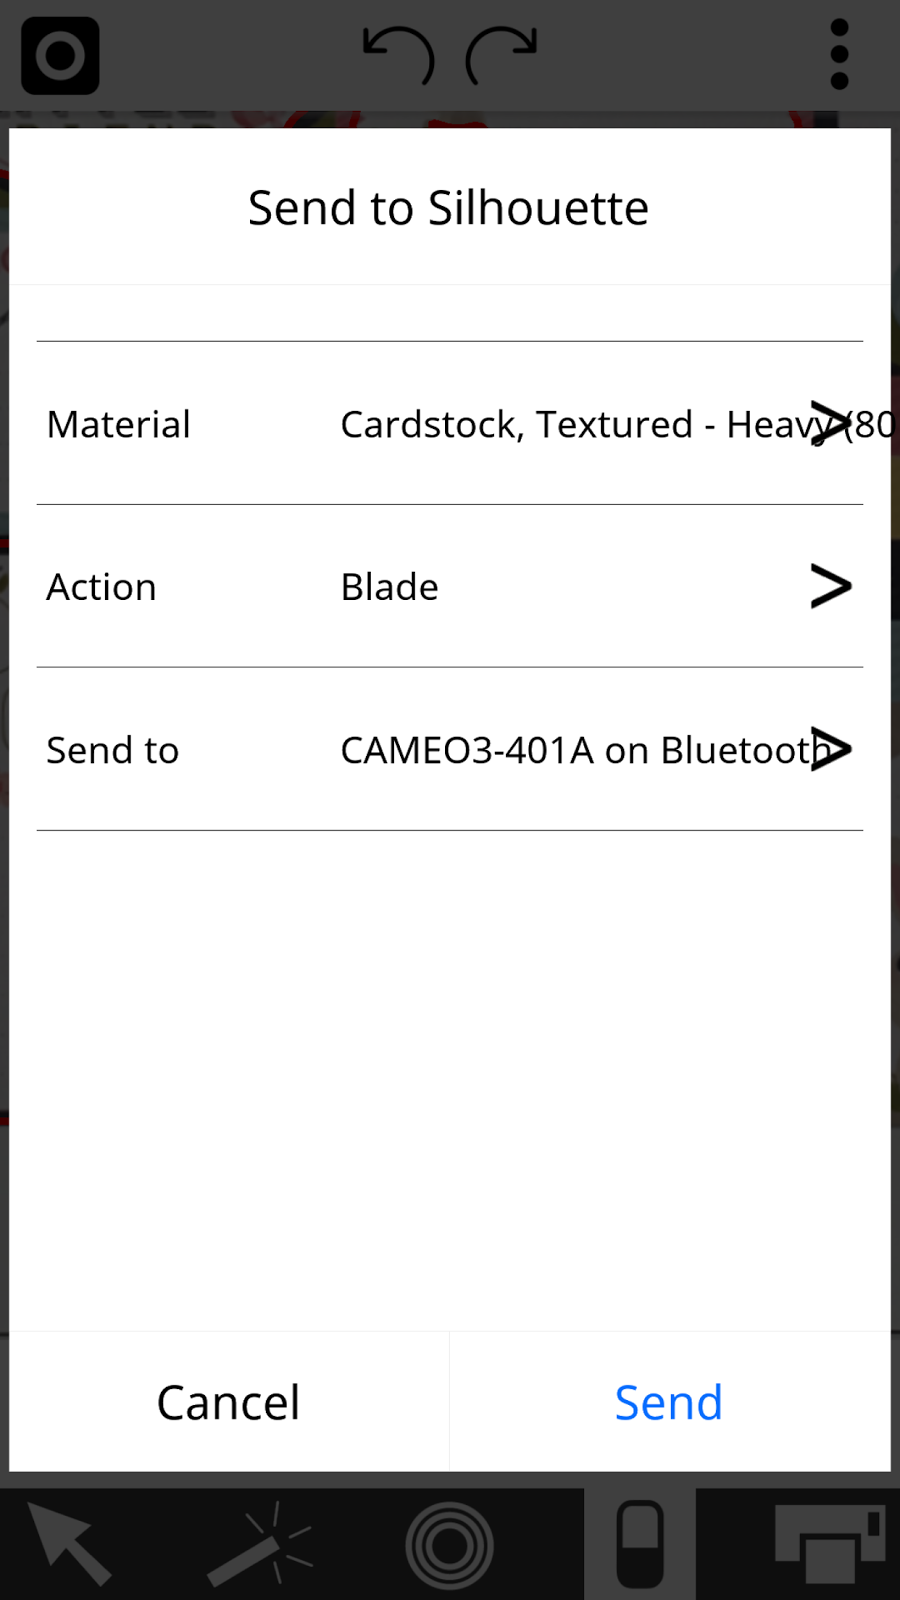Tap the highlighted Silhouette machine icon
Image resolution: width=900 pixels, height=1600 pixels.
pyautogui.click(x=640, y=1544)
